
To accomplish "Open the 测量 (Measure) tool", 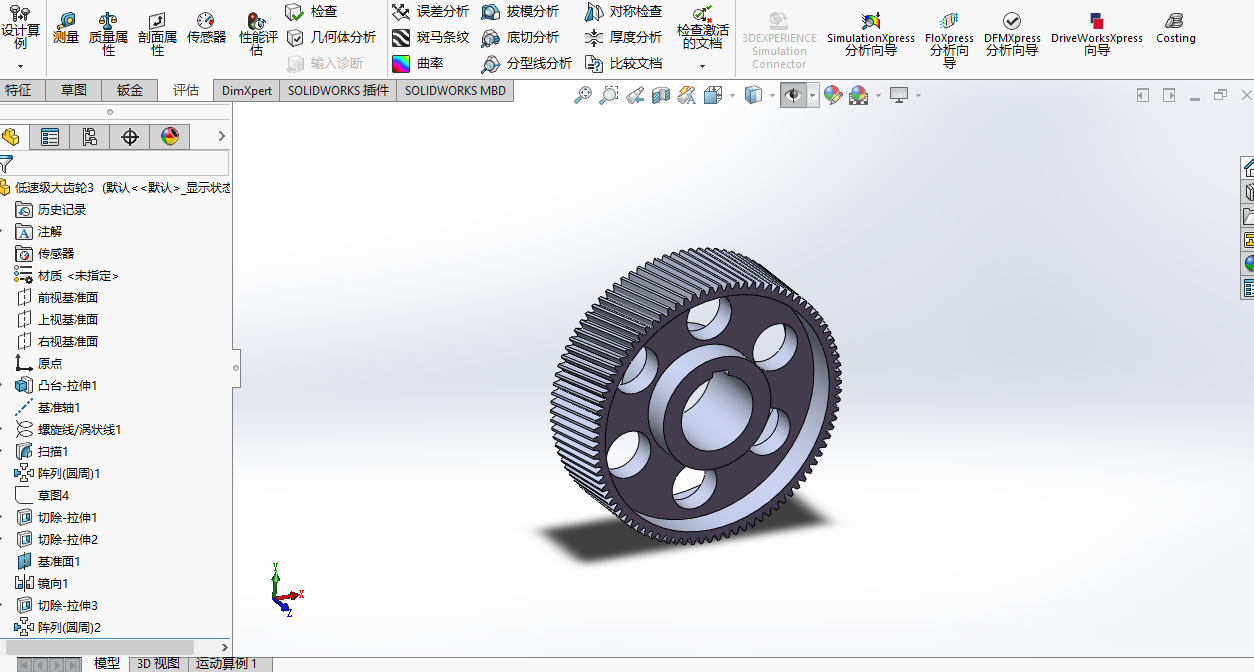I will pyautogui.click(x=66, y=28).
